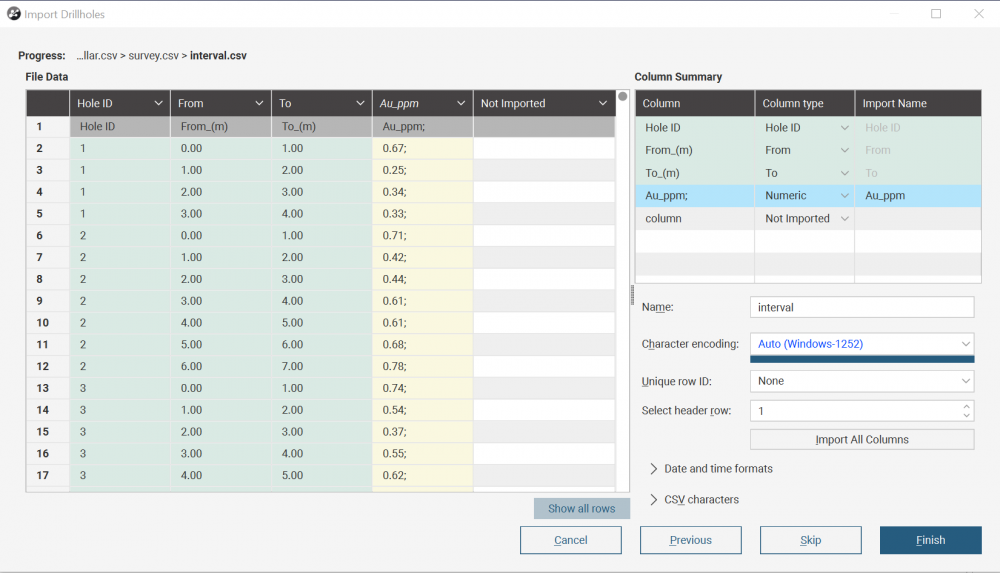Change column type of 'column' row
This screenshot has width=1000, height=573.
[x=805, y=218]
